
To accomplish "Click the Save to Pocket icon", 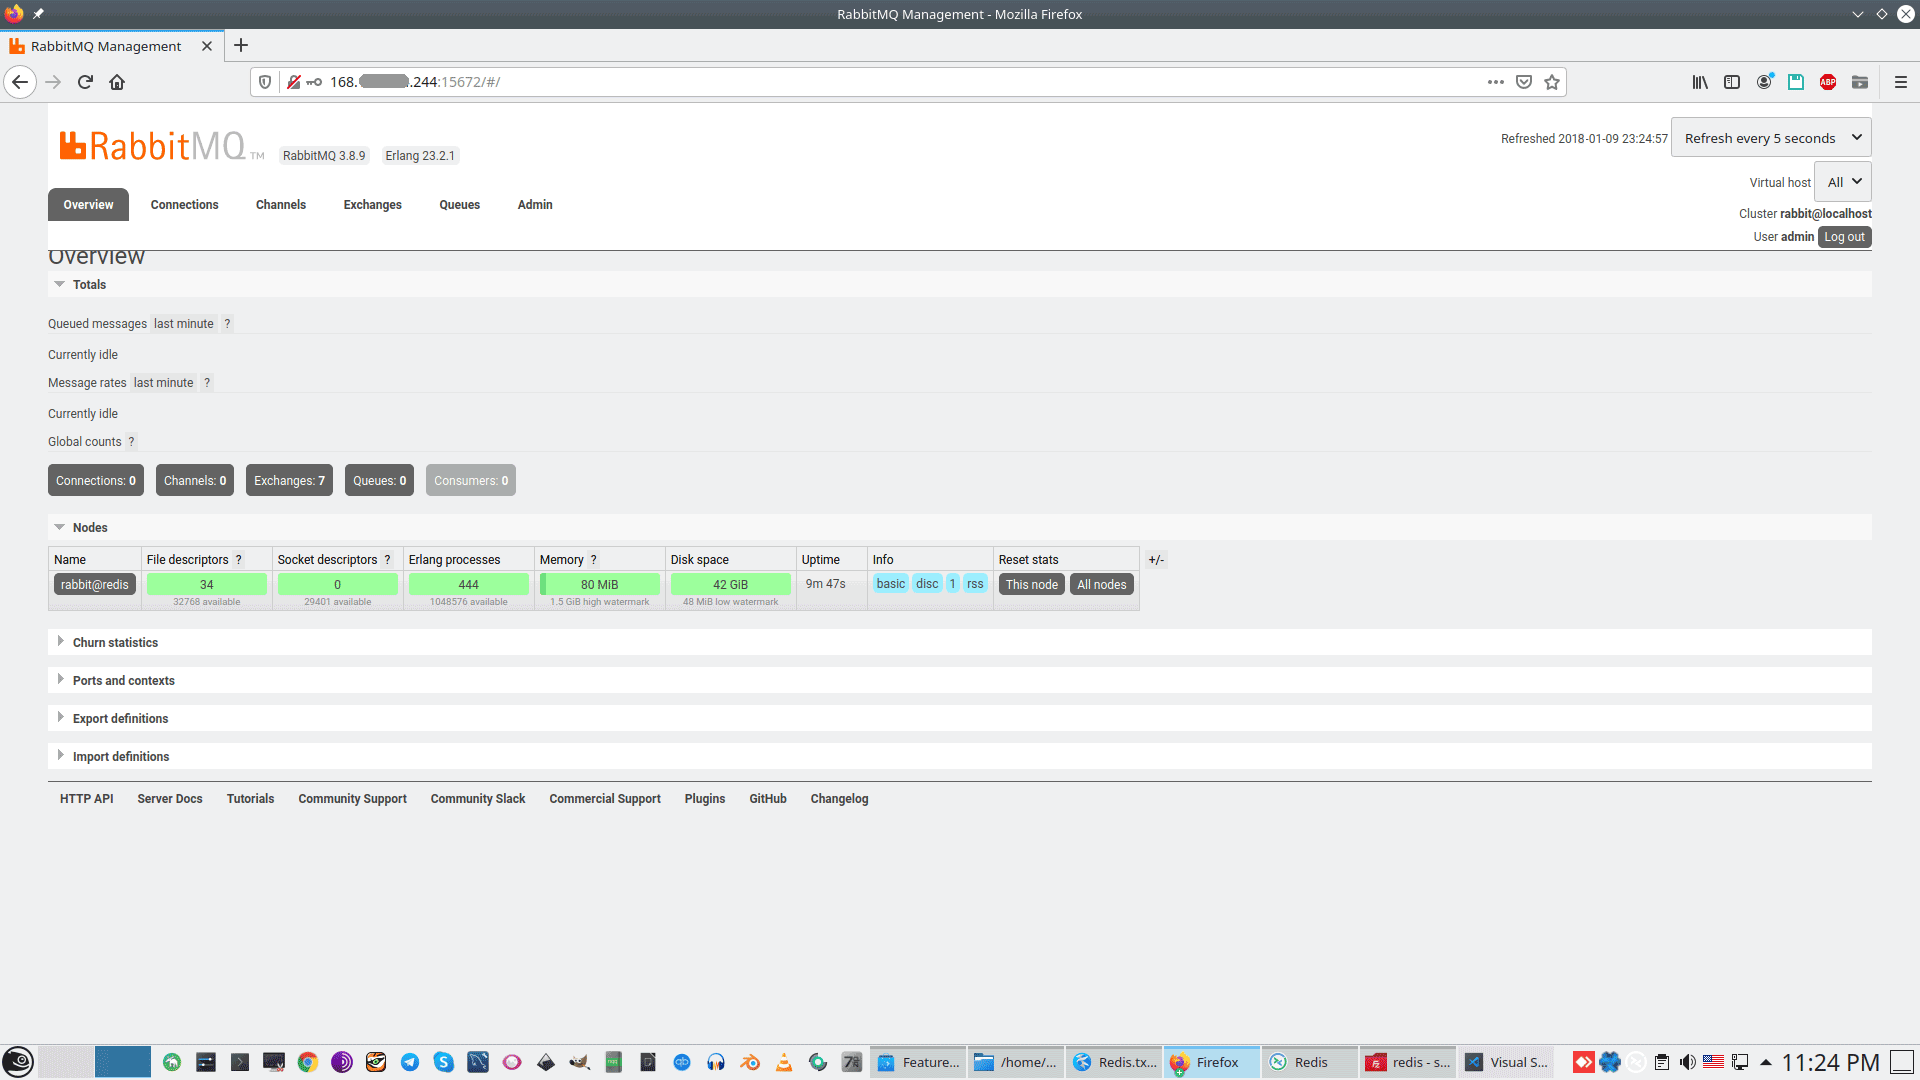I will [x=1523, y=82].
